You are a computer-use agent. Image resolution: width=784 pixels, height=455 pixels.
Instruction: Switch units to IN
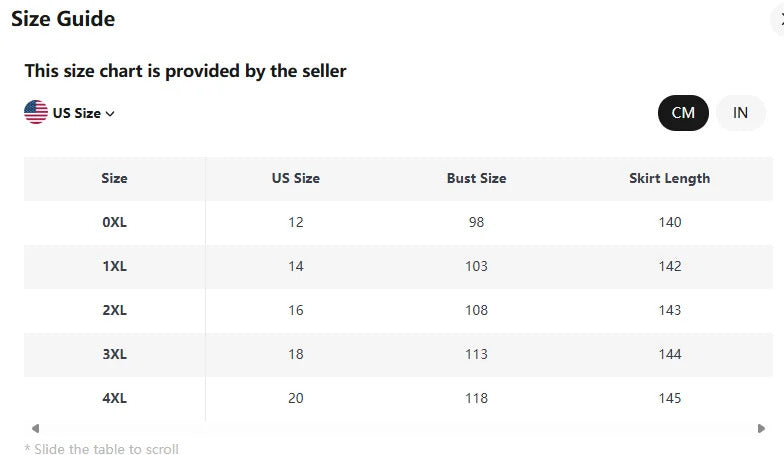click(740, 113)
